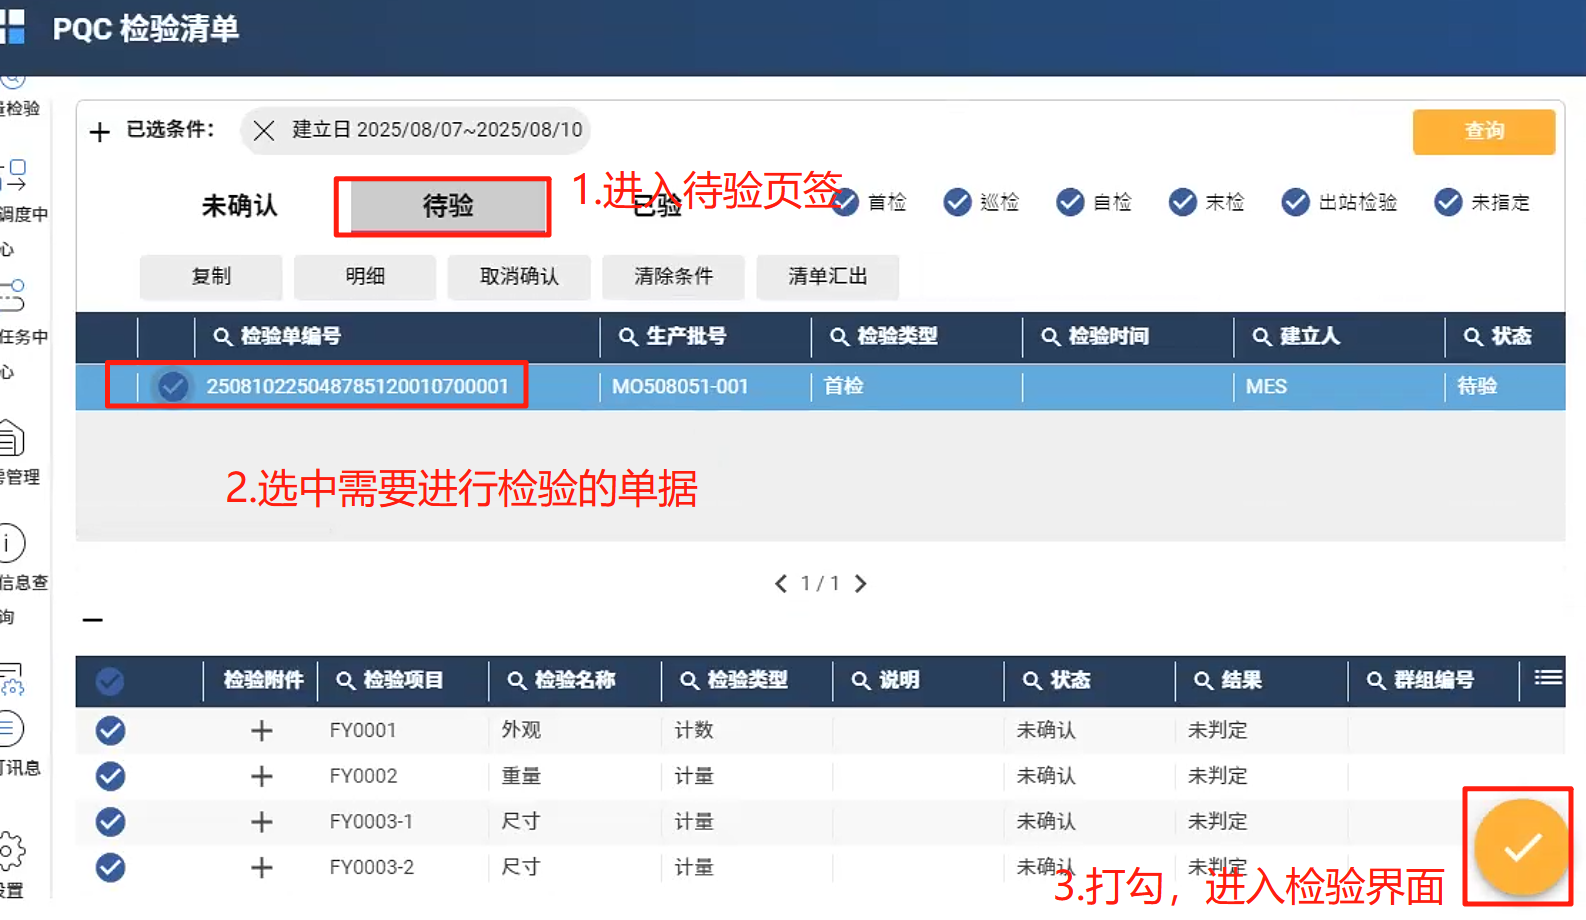Toggle select-all checkbox in detail table header
This screenshot has width=1586, height=920.
click(110, 682)
